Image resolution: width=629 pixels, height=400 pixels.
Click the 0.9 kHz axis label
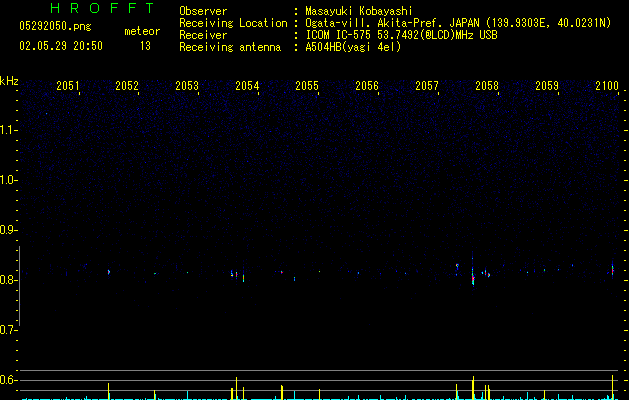click(x=9, y=230)
